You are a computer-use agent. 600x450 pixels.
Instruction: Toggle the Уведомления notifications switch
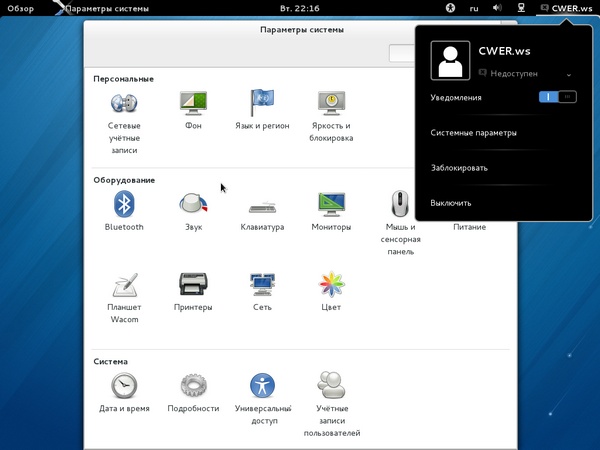(x=557, y=97)
